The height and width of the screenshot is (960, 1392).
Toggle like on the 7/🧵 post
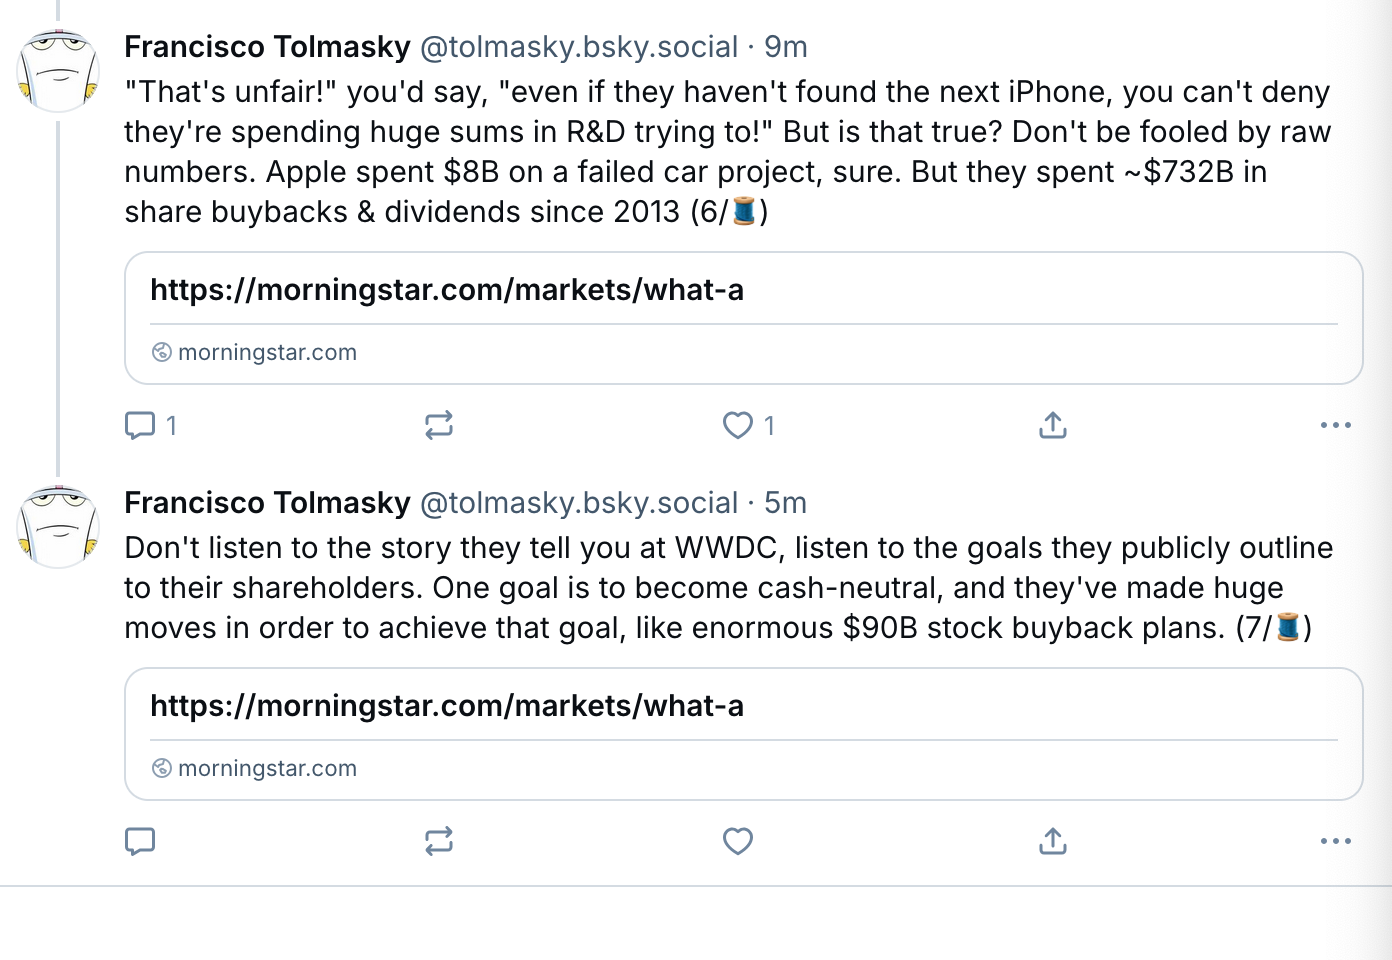tap(738, 841)
